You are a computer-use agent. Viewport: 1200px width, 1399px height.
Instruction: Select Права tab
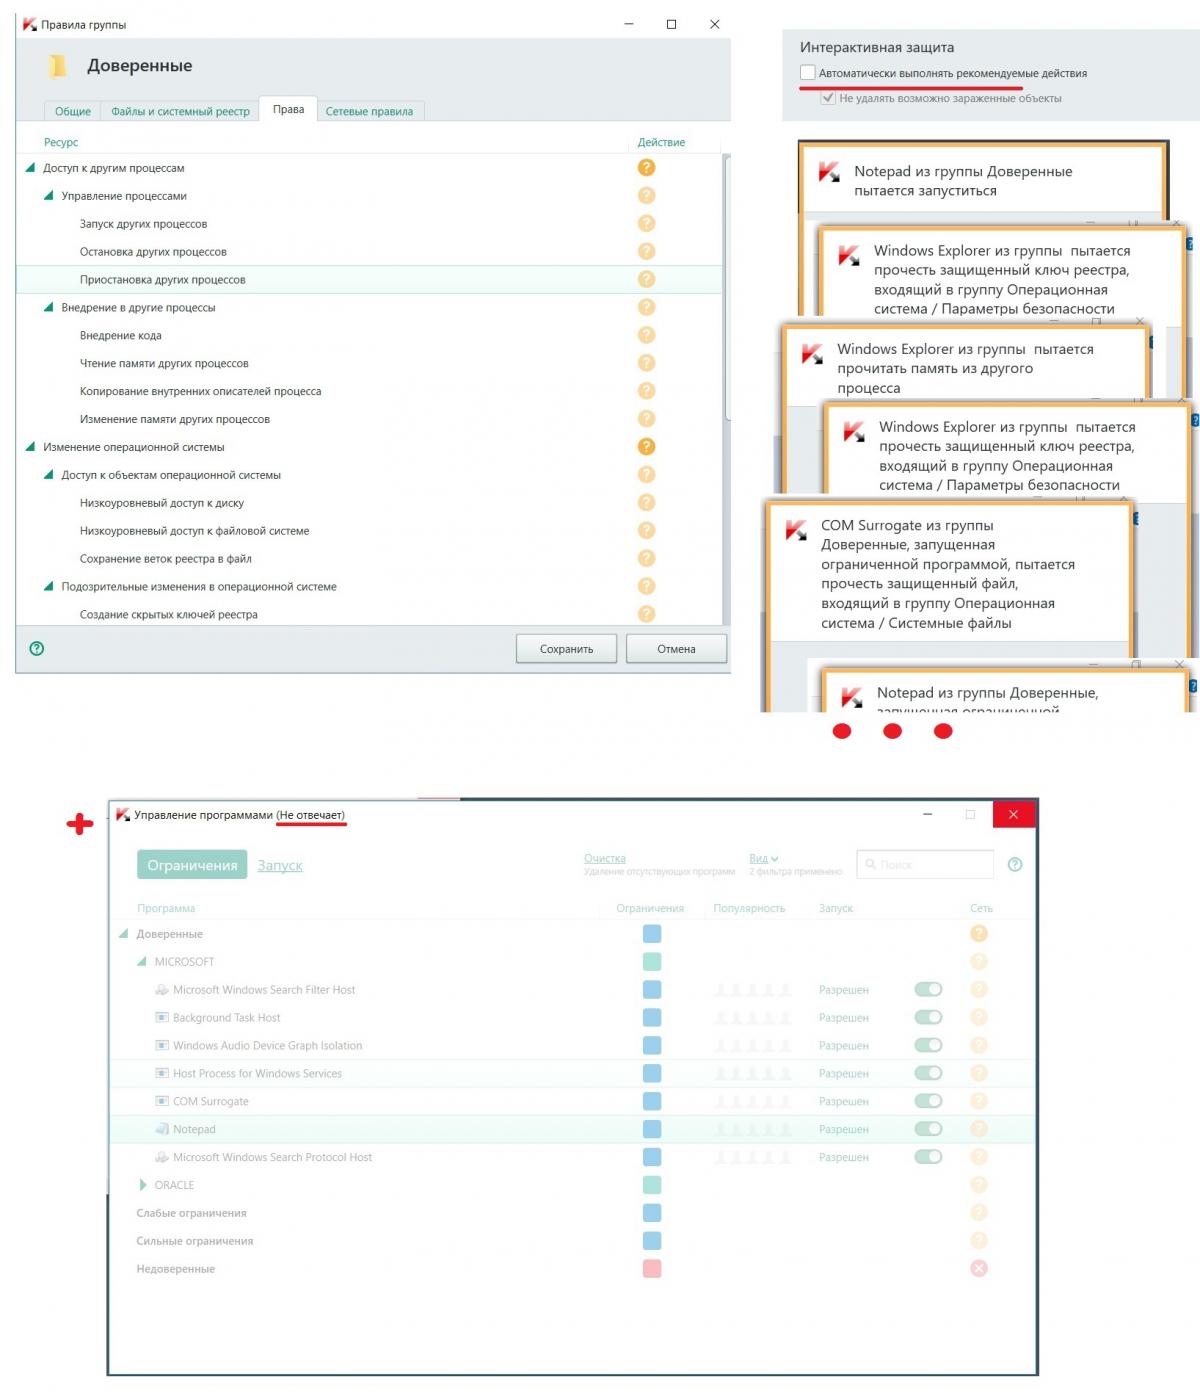pyautogui.click(x=288, y=109)
